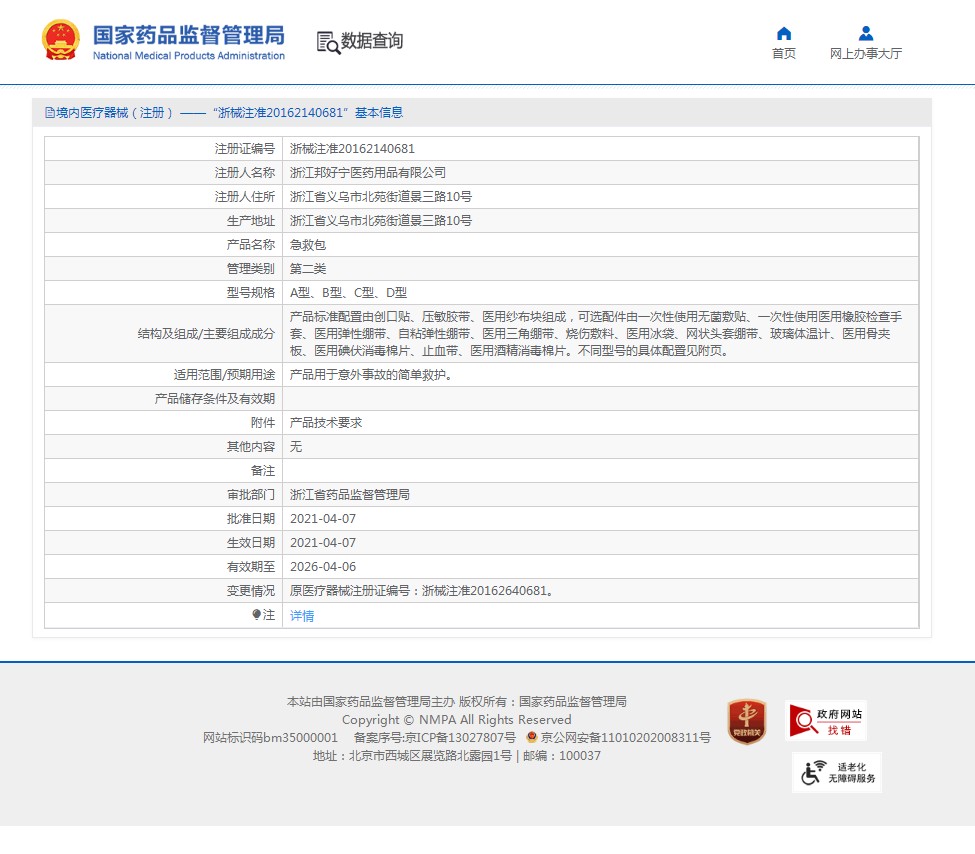
Task: Click the 注册证编号 row label
Action: 244,149
